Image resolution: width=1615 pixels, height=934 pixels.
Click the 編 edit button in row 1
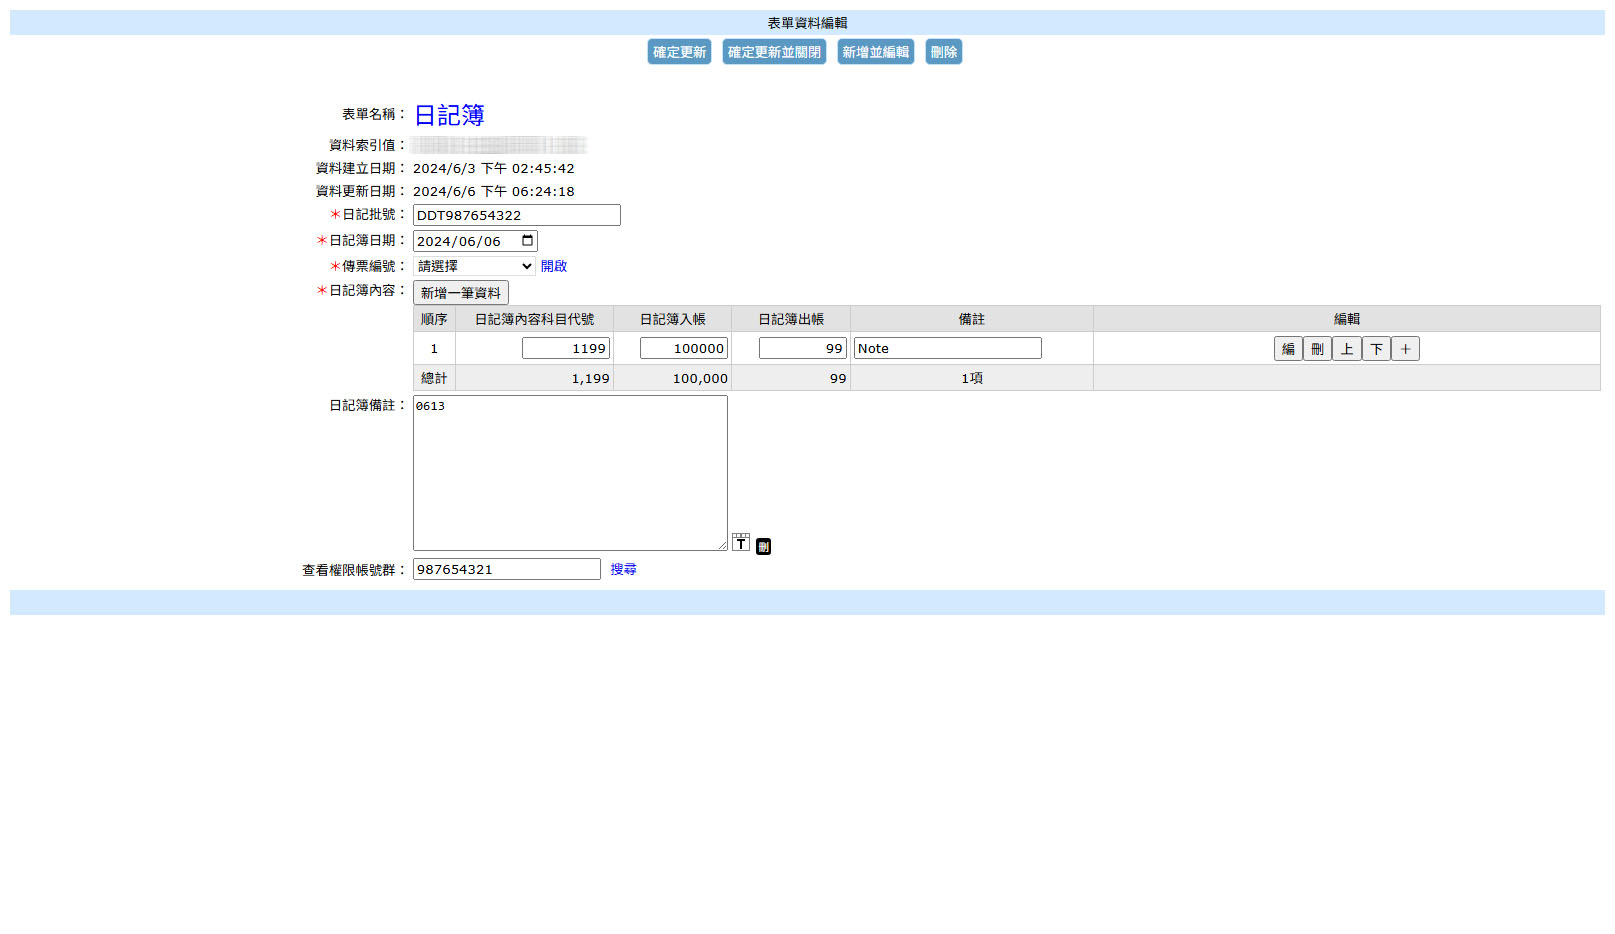1288,349
